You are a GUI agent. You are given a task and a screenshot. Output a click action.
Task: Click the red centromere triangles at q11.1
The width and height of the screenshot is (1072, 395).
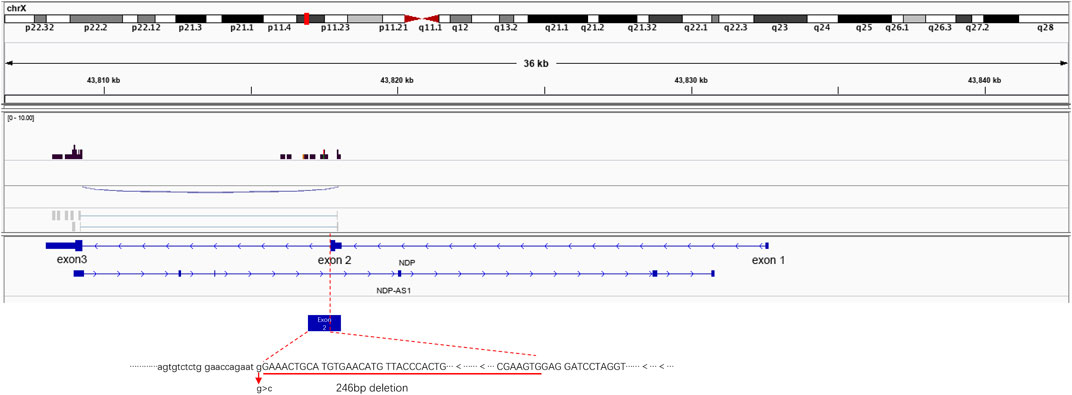pos(422,18)
